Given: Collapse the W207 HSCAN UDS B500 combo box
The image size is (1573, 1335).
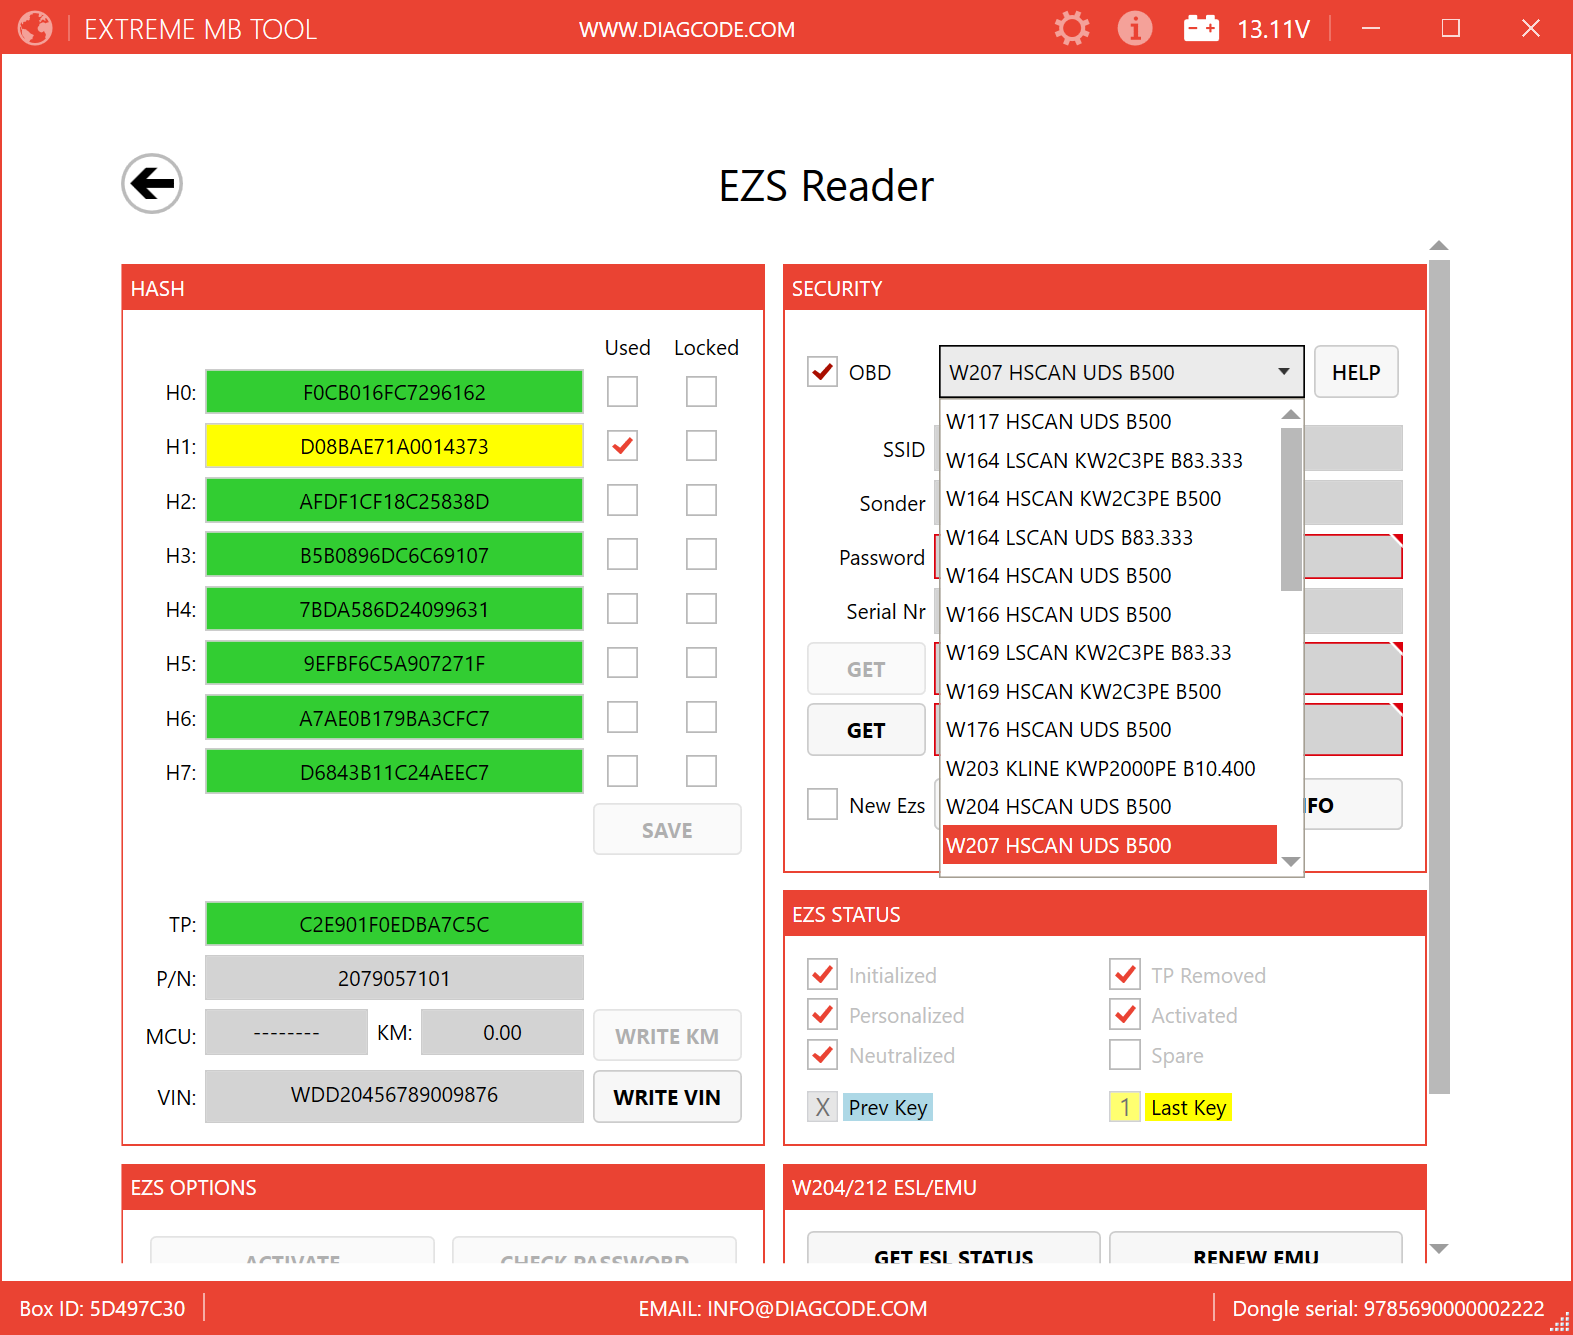Looking at the screenshot, I should pos(1283,372).
